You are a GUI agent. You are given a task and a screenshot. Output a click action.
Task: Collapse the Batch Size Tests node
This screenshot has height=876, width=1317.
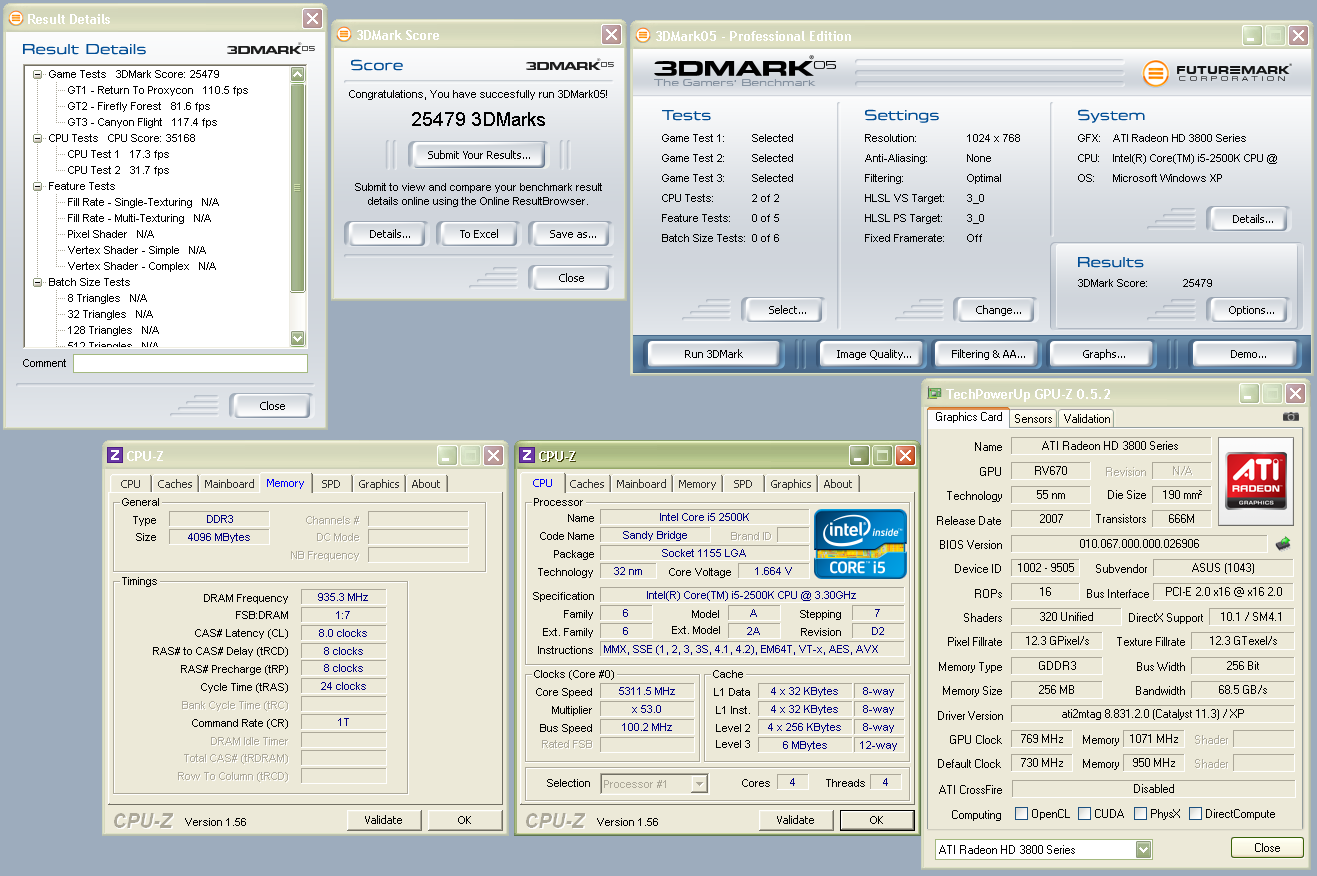[37, 282]
